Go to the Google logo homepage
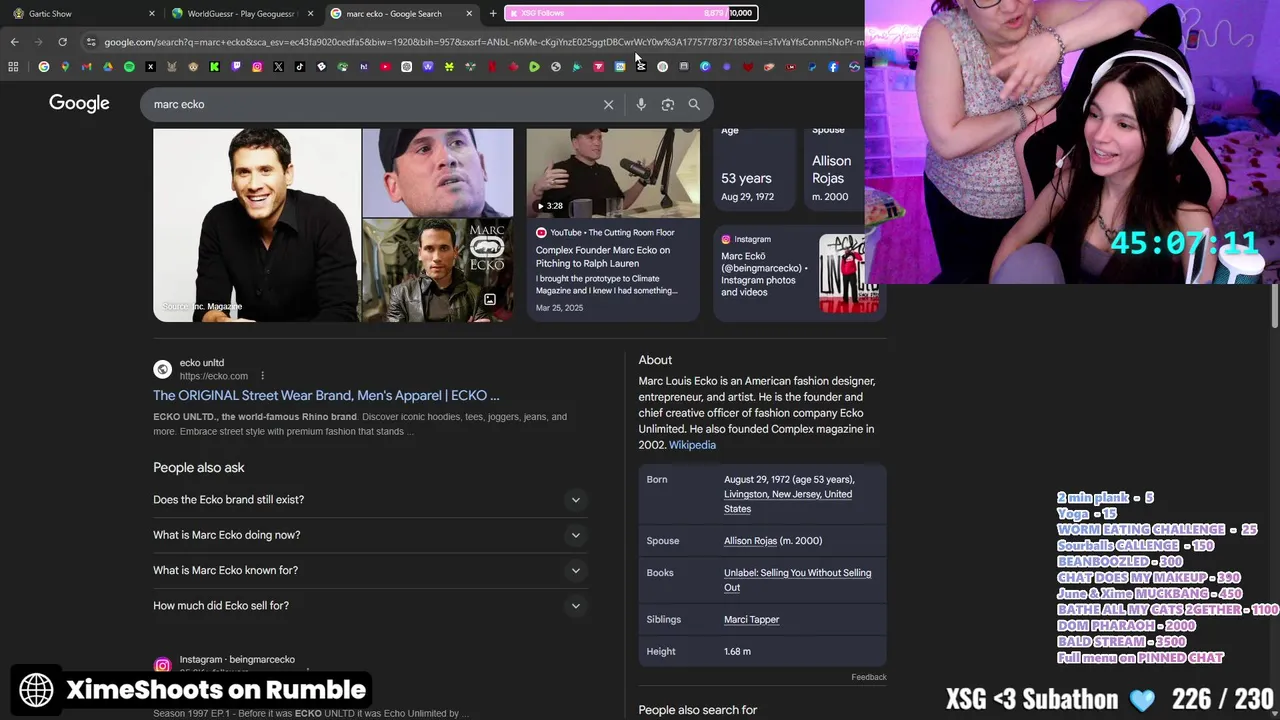 [79, 104]
